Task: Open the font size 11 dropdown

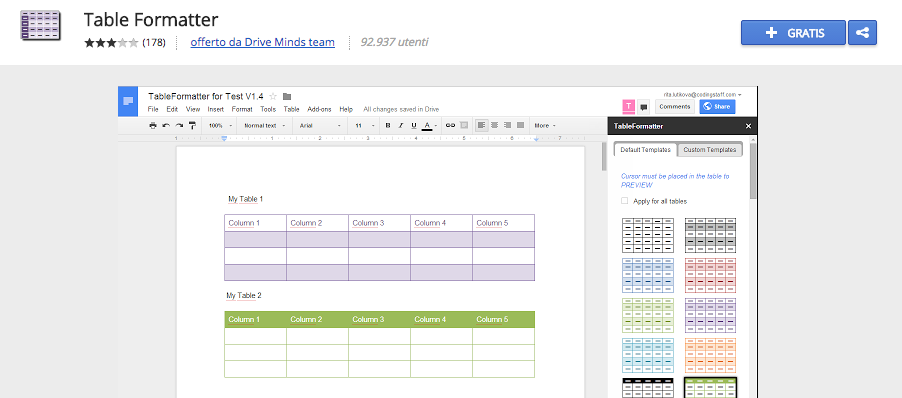Action: pos(364,125)
